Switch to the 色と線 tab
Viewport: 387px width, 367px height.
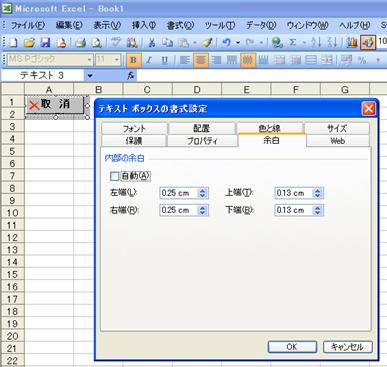click(x=269, y=128)
